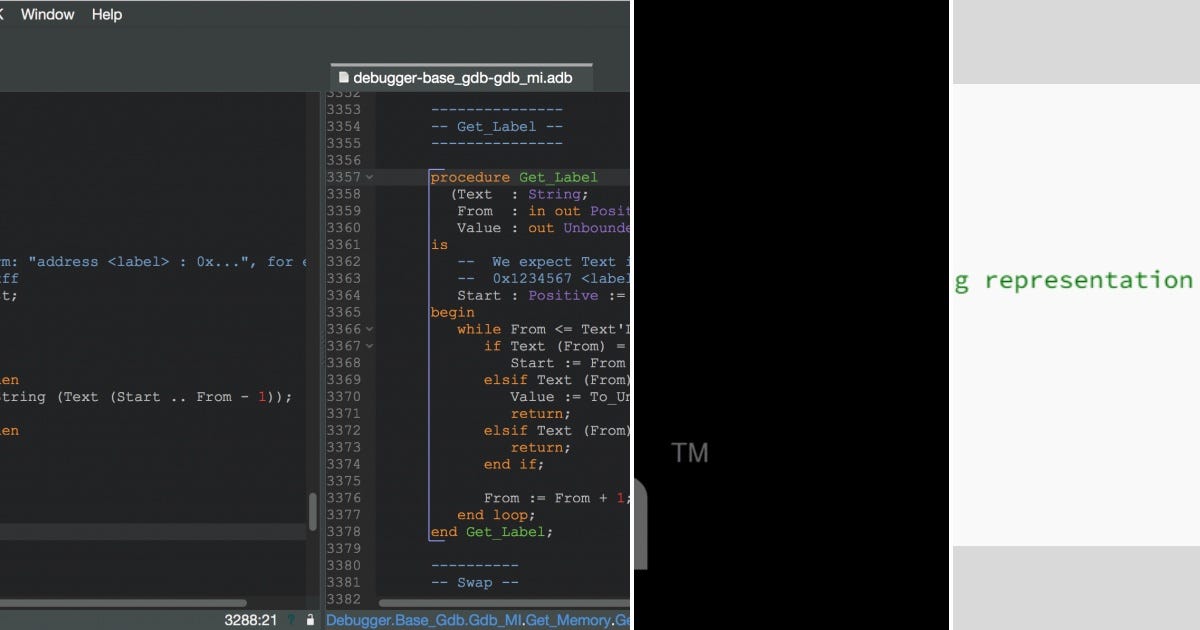Click 'is' keyword on line 3361
Image resolution: width=1200 pixels, height=630 pixels.
pos(440,244)
